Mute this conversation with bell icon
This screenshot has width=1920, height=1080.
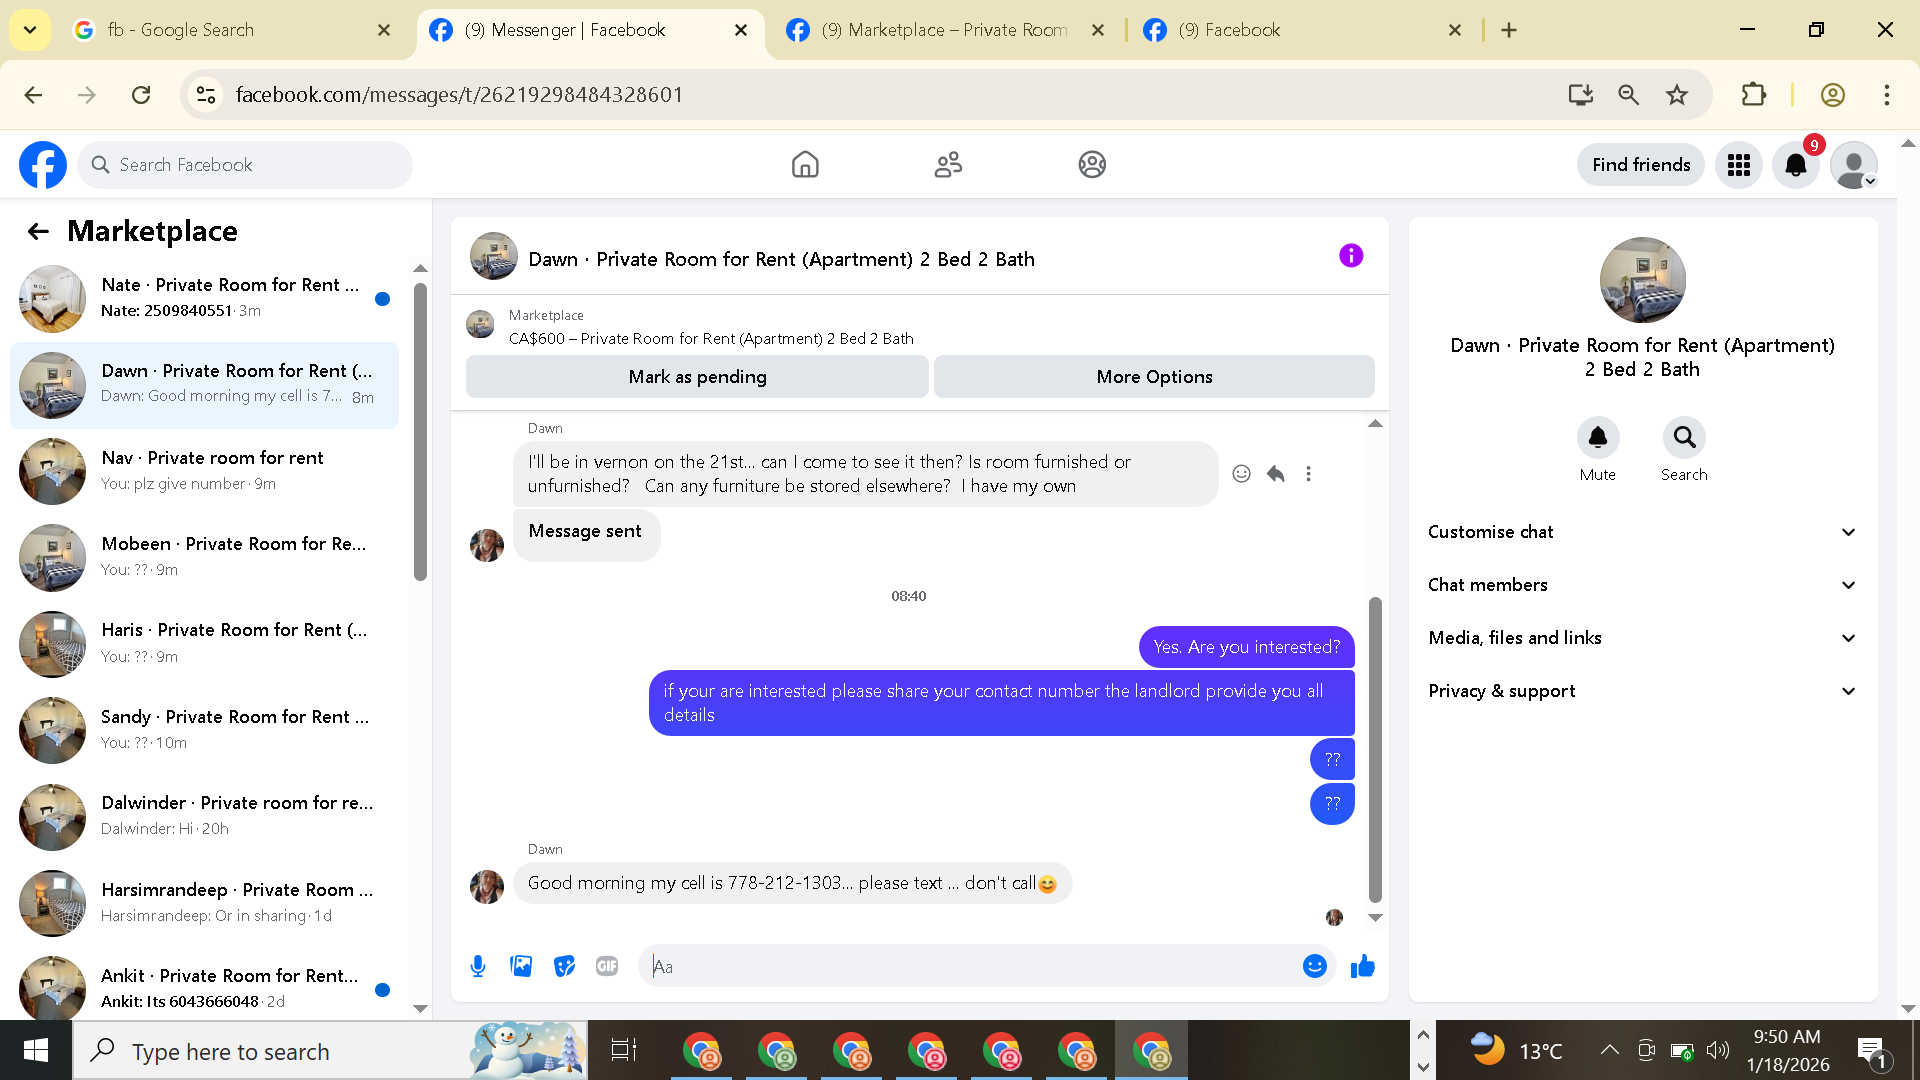point(1597,438)
